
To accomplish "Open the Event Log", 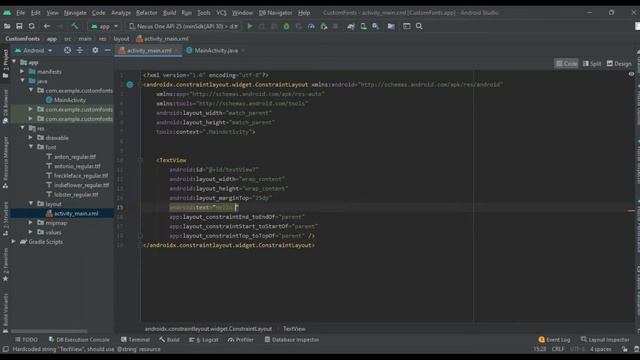I will (x=554, y=340).
